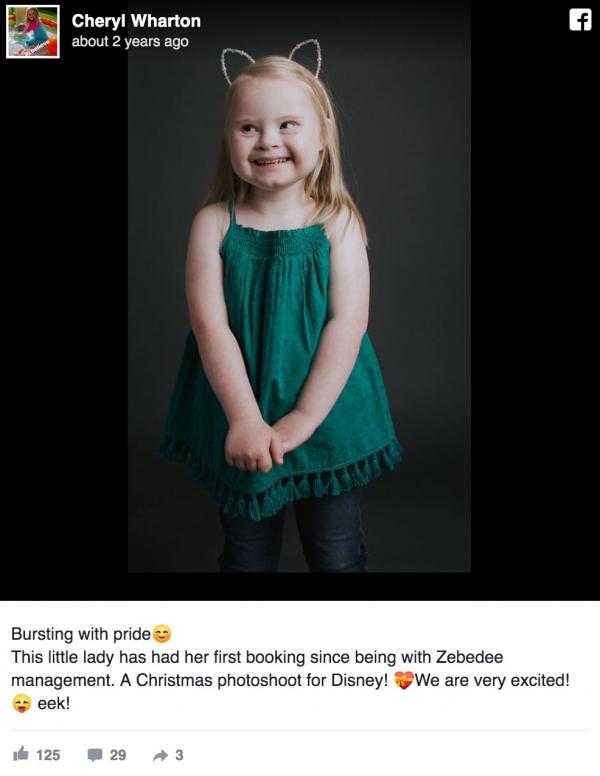Screen dimensions: 600x776
Task: Click the 'about 2 years ago' timestamp
Action: pyautogui.click(x=130, y=42)
